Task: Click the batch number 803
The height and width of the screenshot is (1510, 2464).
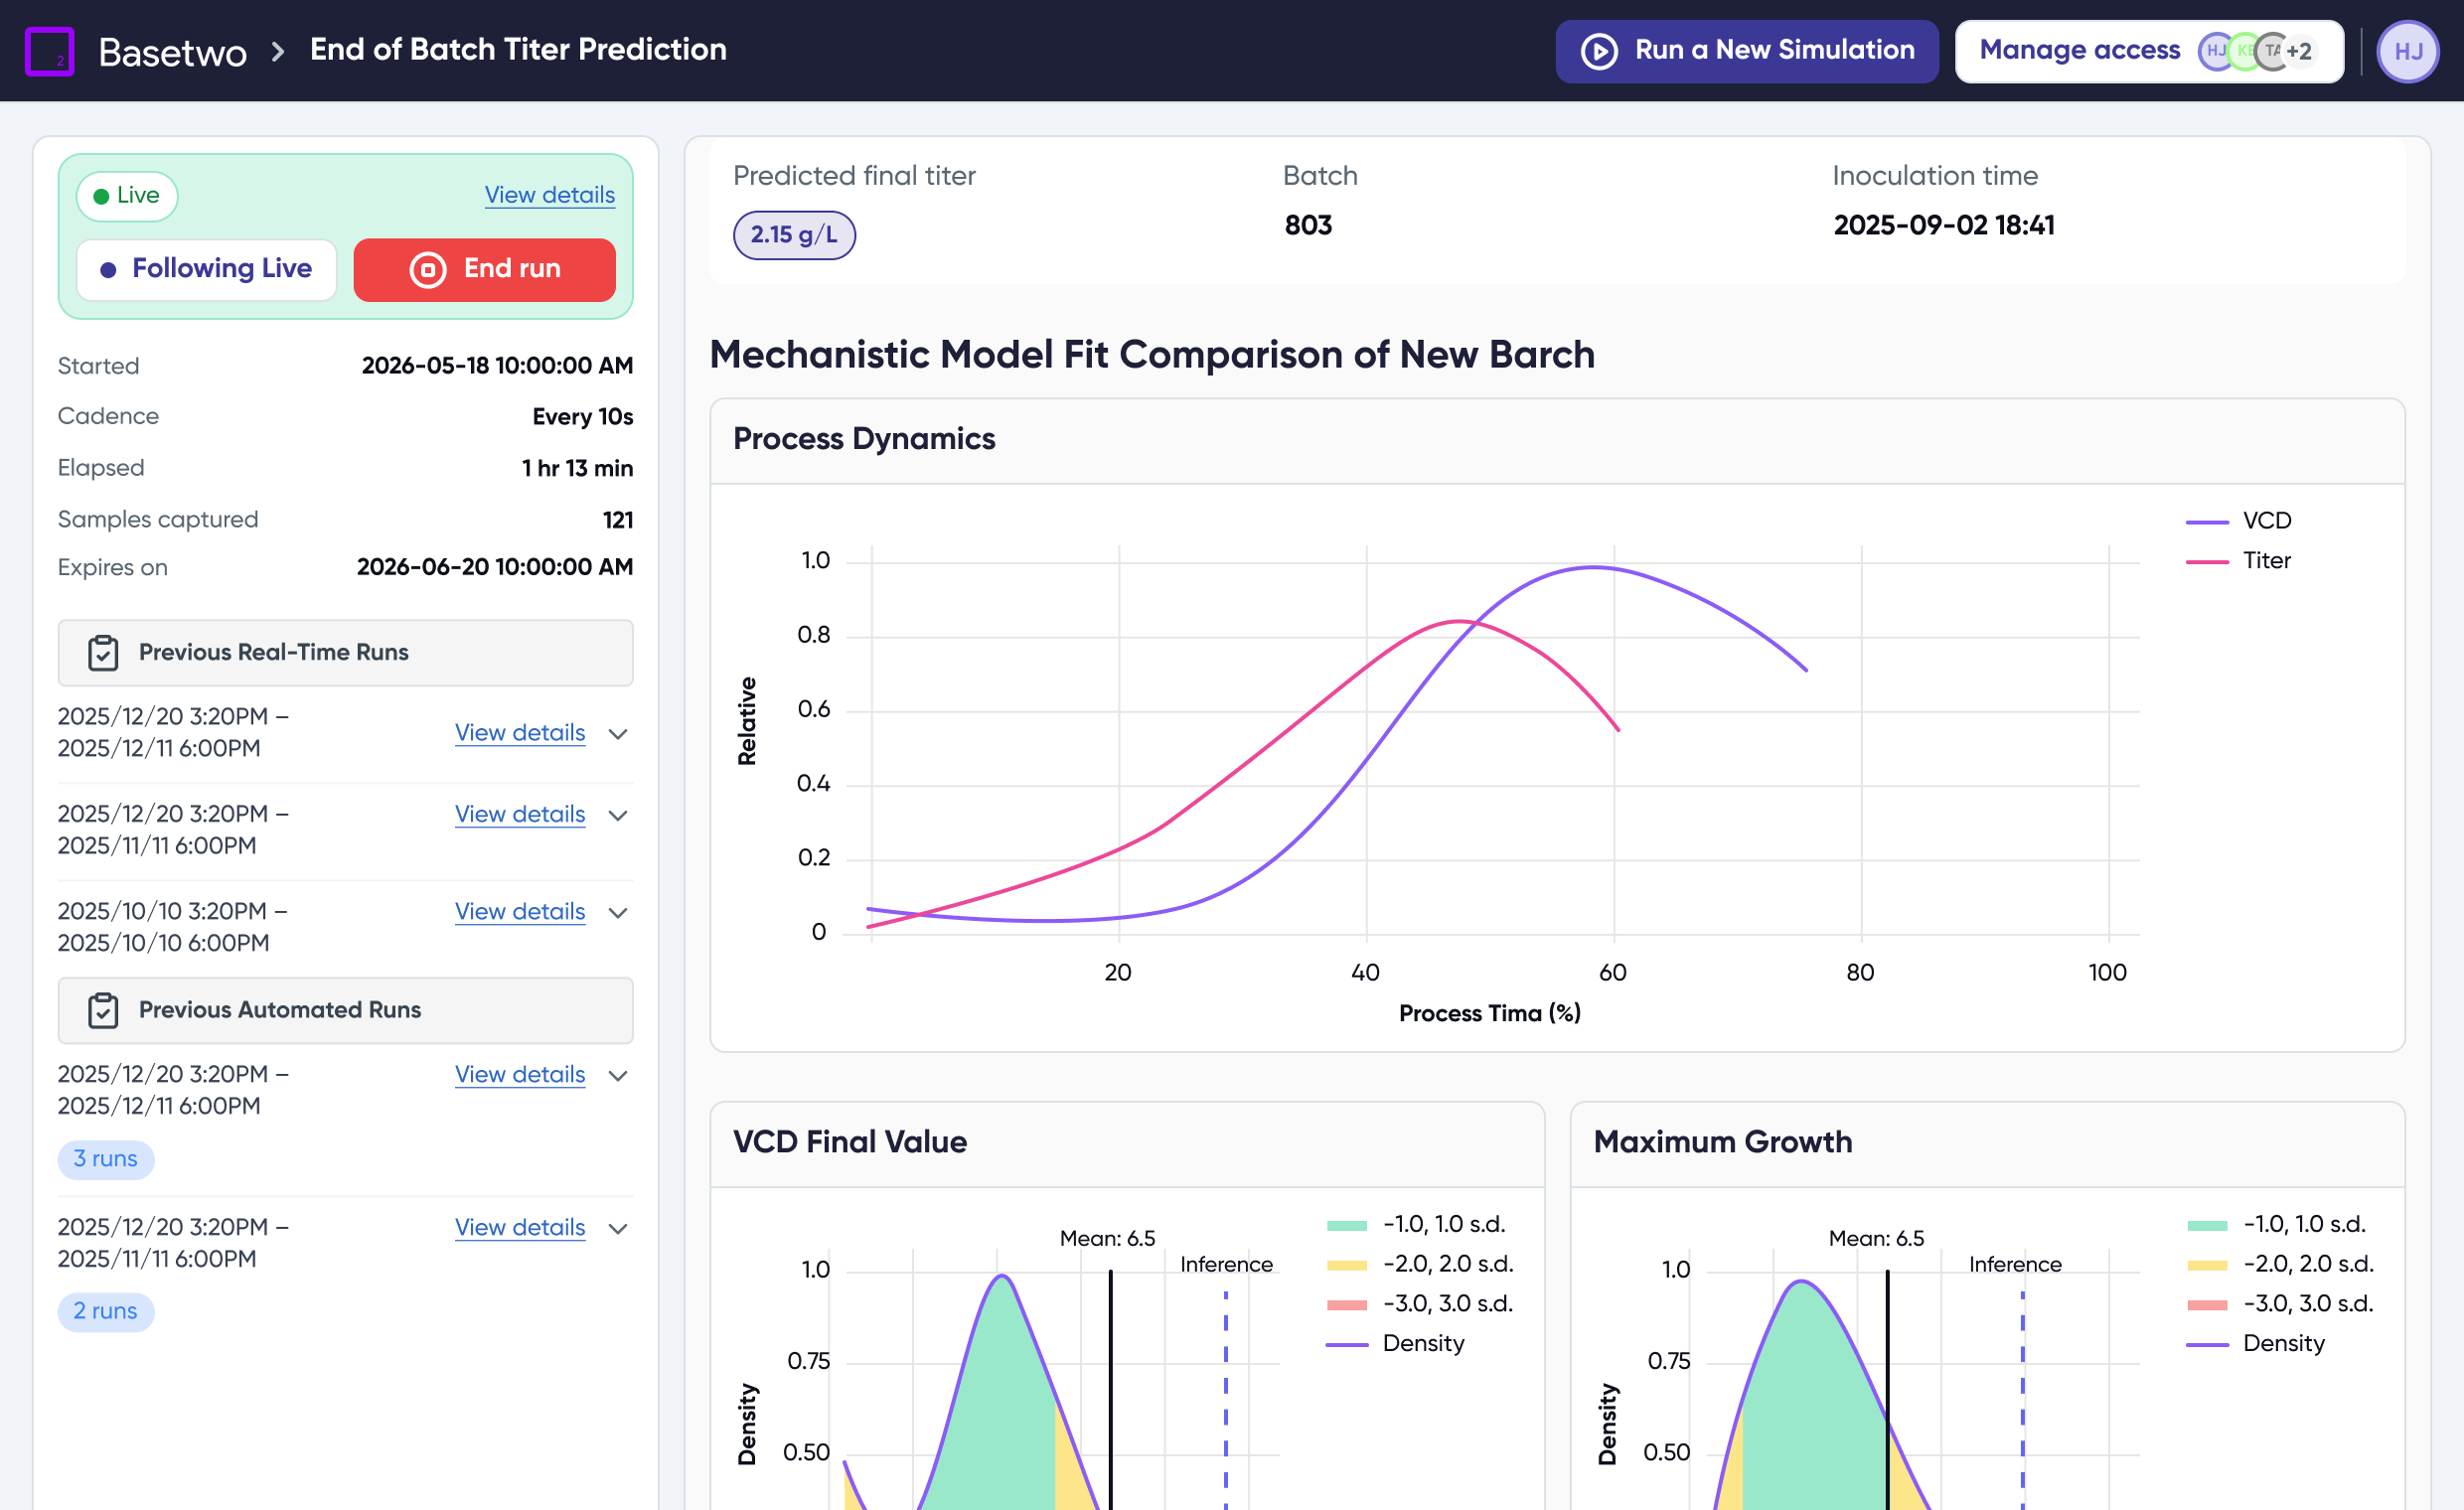Action: (x=1308, y=226)
